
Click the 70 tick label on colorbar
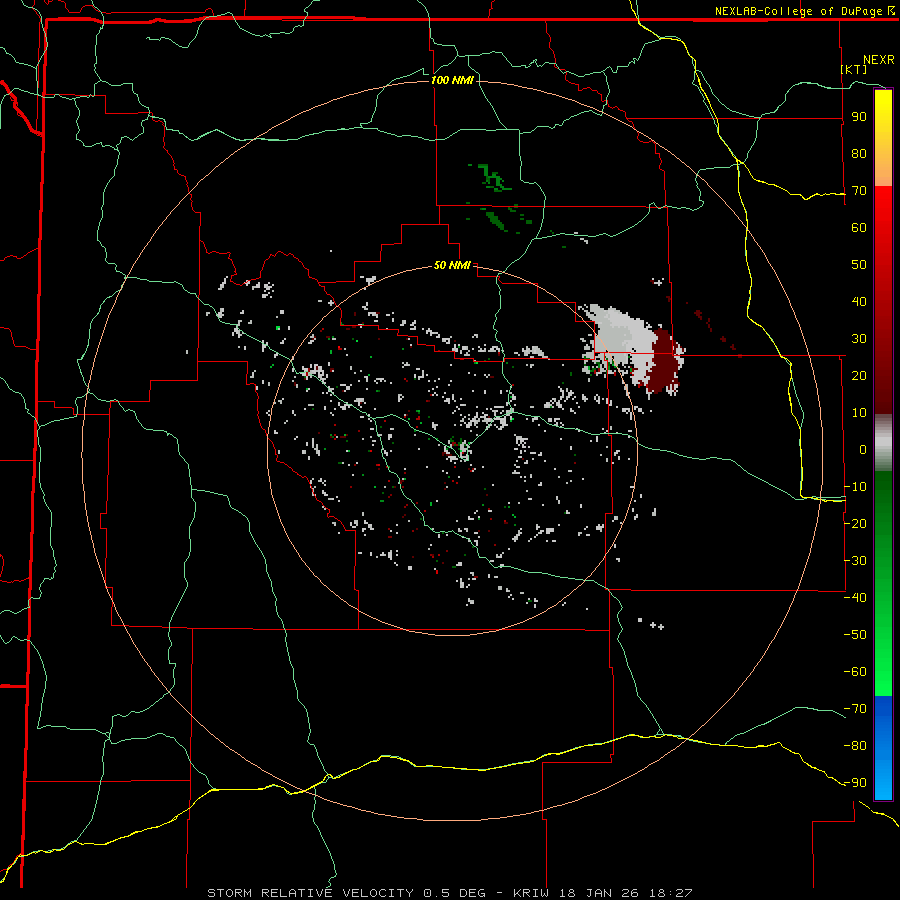pos(859,191)
